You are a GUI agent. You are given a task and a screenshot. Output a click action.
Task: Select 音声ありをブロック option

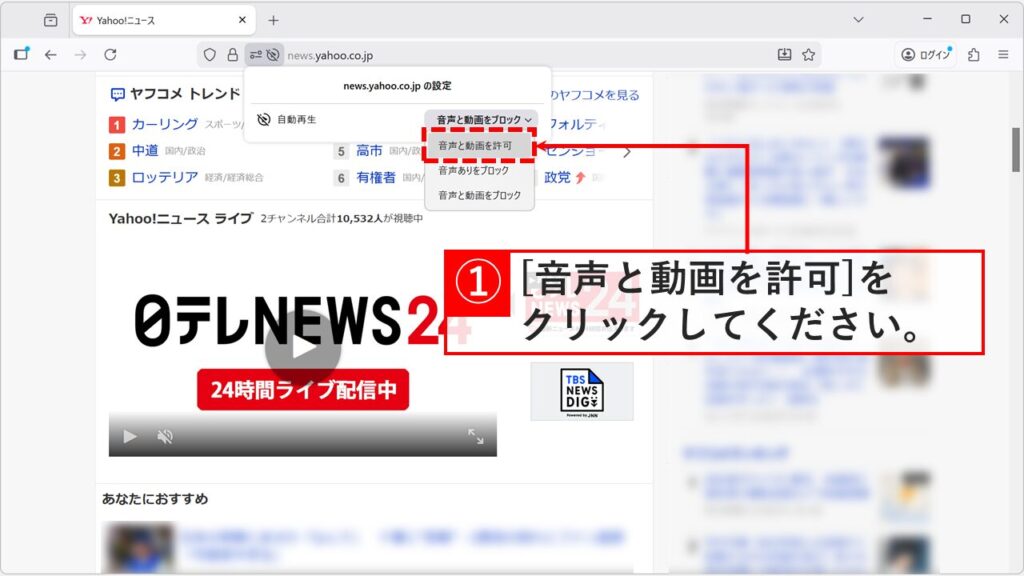coord(479,170)
